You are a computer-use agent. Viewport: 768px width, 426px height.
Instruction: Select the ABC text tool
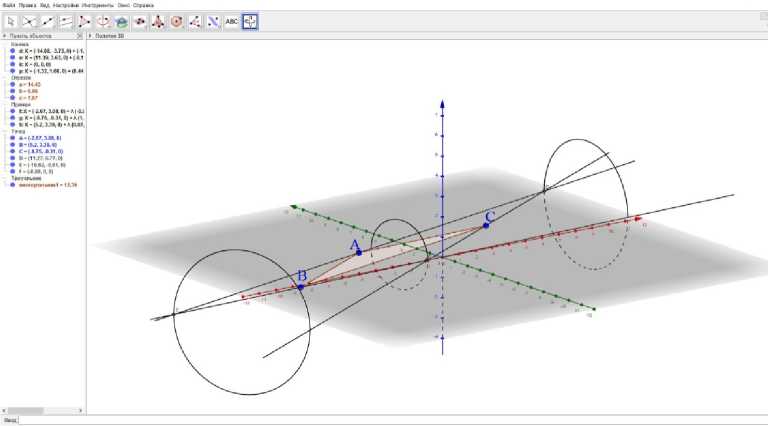pos(232,22)
